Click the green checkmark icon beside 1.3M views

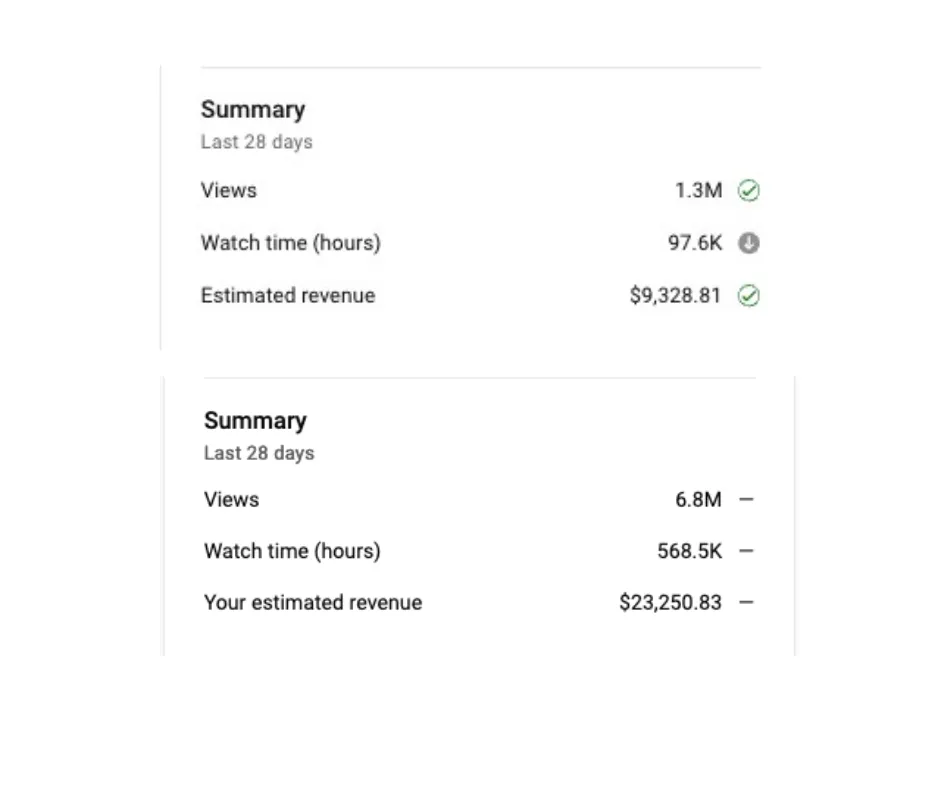coord(748,191)
